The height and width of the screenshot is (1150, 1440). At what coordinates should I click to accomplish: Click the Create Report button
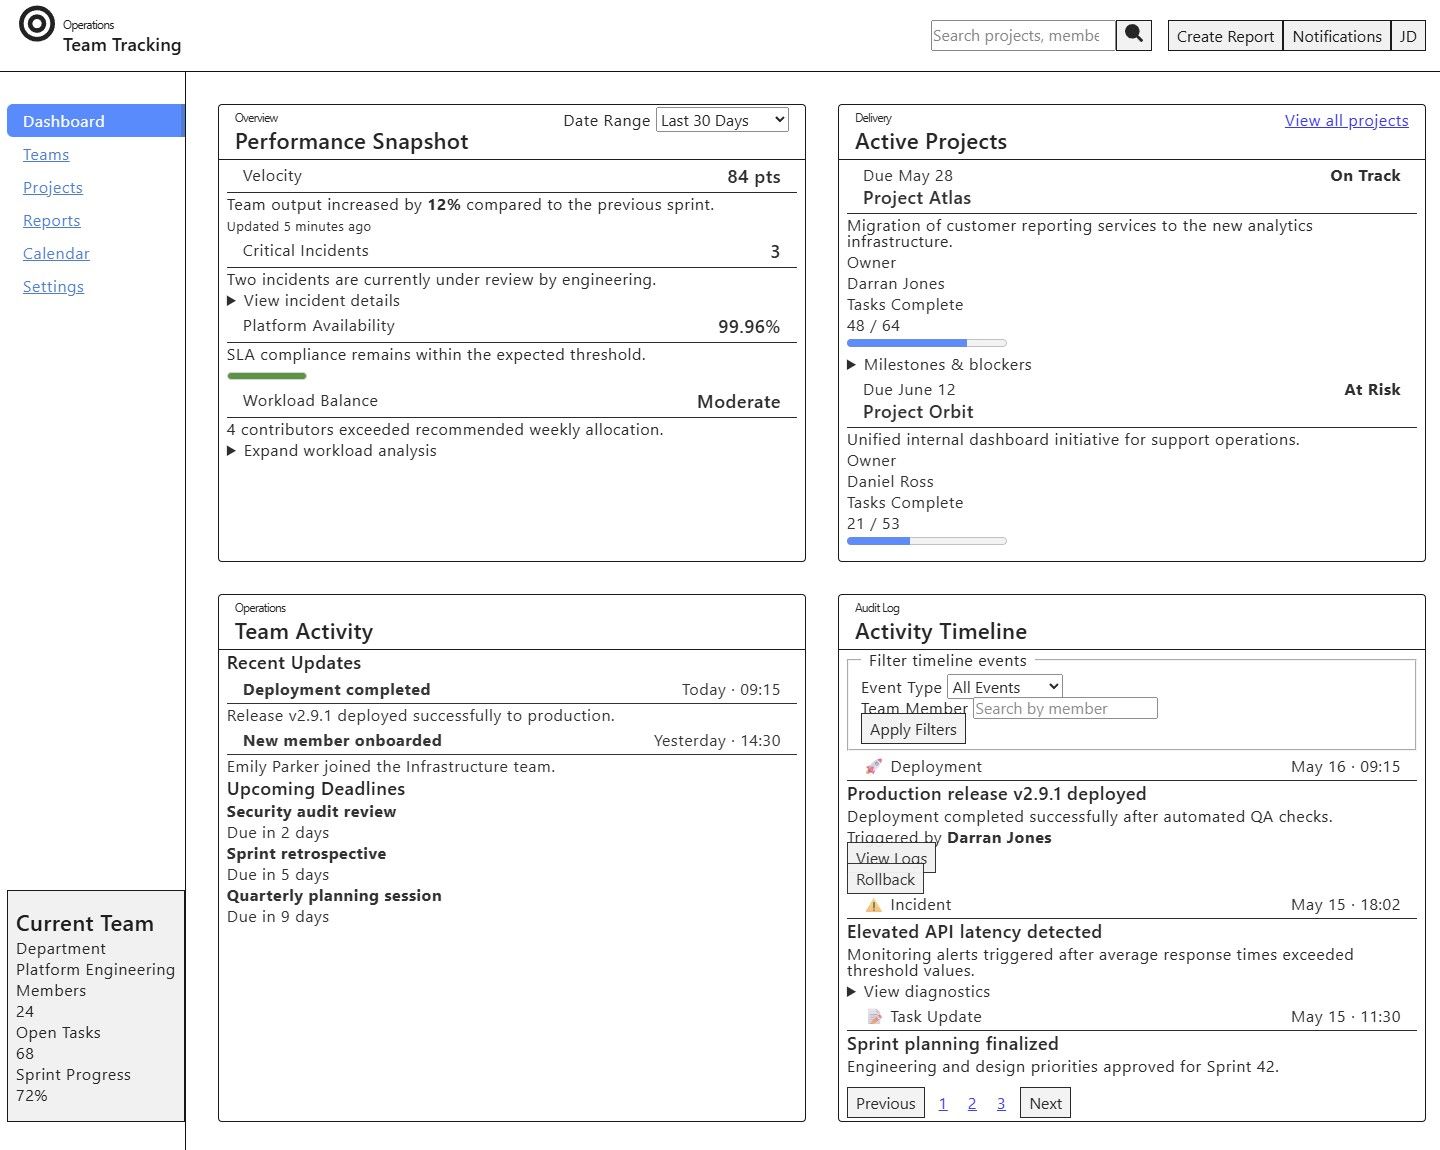(x=1225, y=36)
